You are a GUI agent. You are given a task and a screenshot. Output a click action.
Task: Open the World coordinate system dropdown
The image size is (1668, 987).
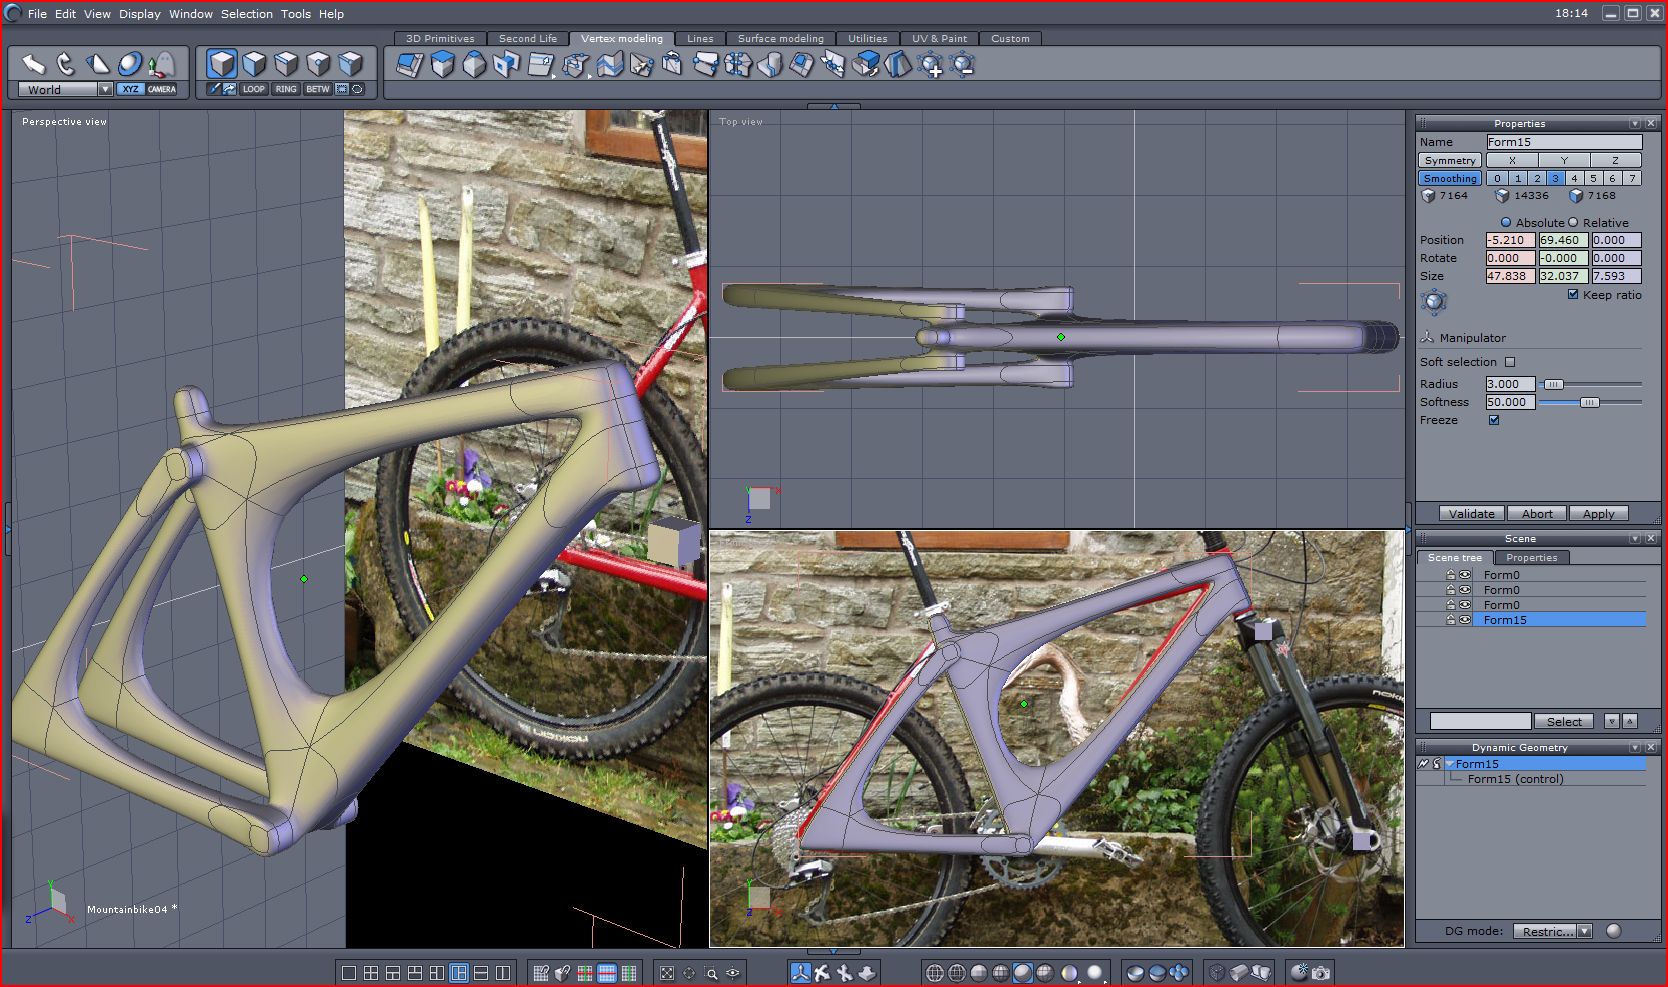[x=105, y=89]
